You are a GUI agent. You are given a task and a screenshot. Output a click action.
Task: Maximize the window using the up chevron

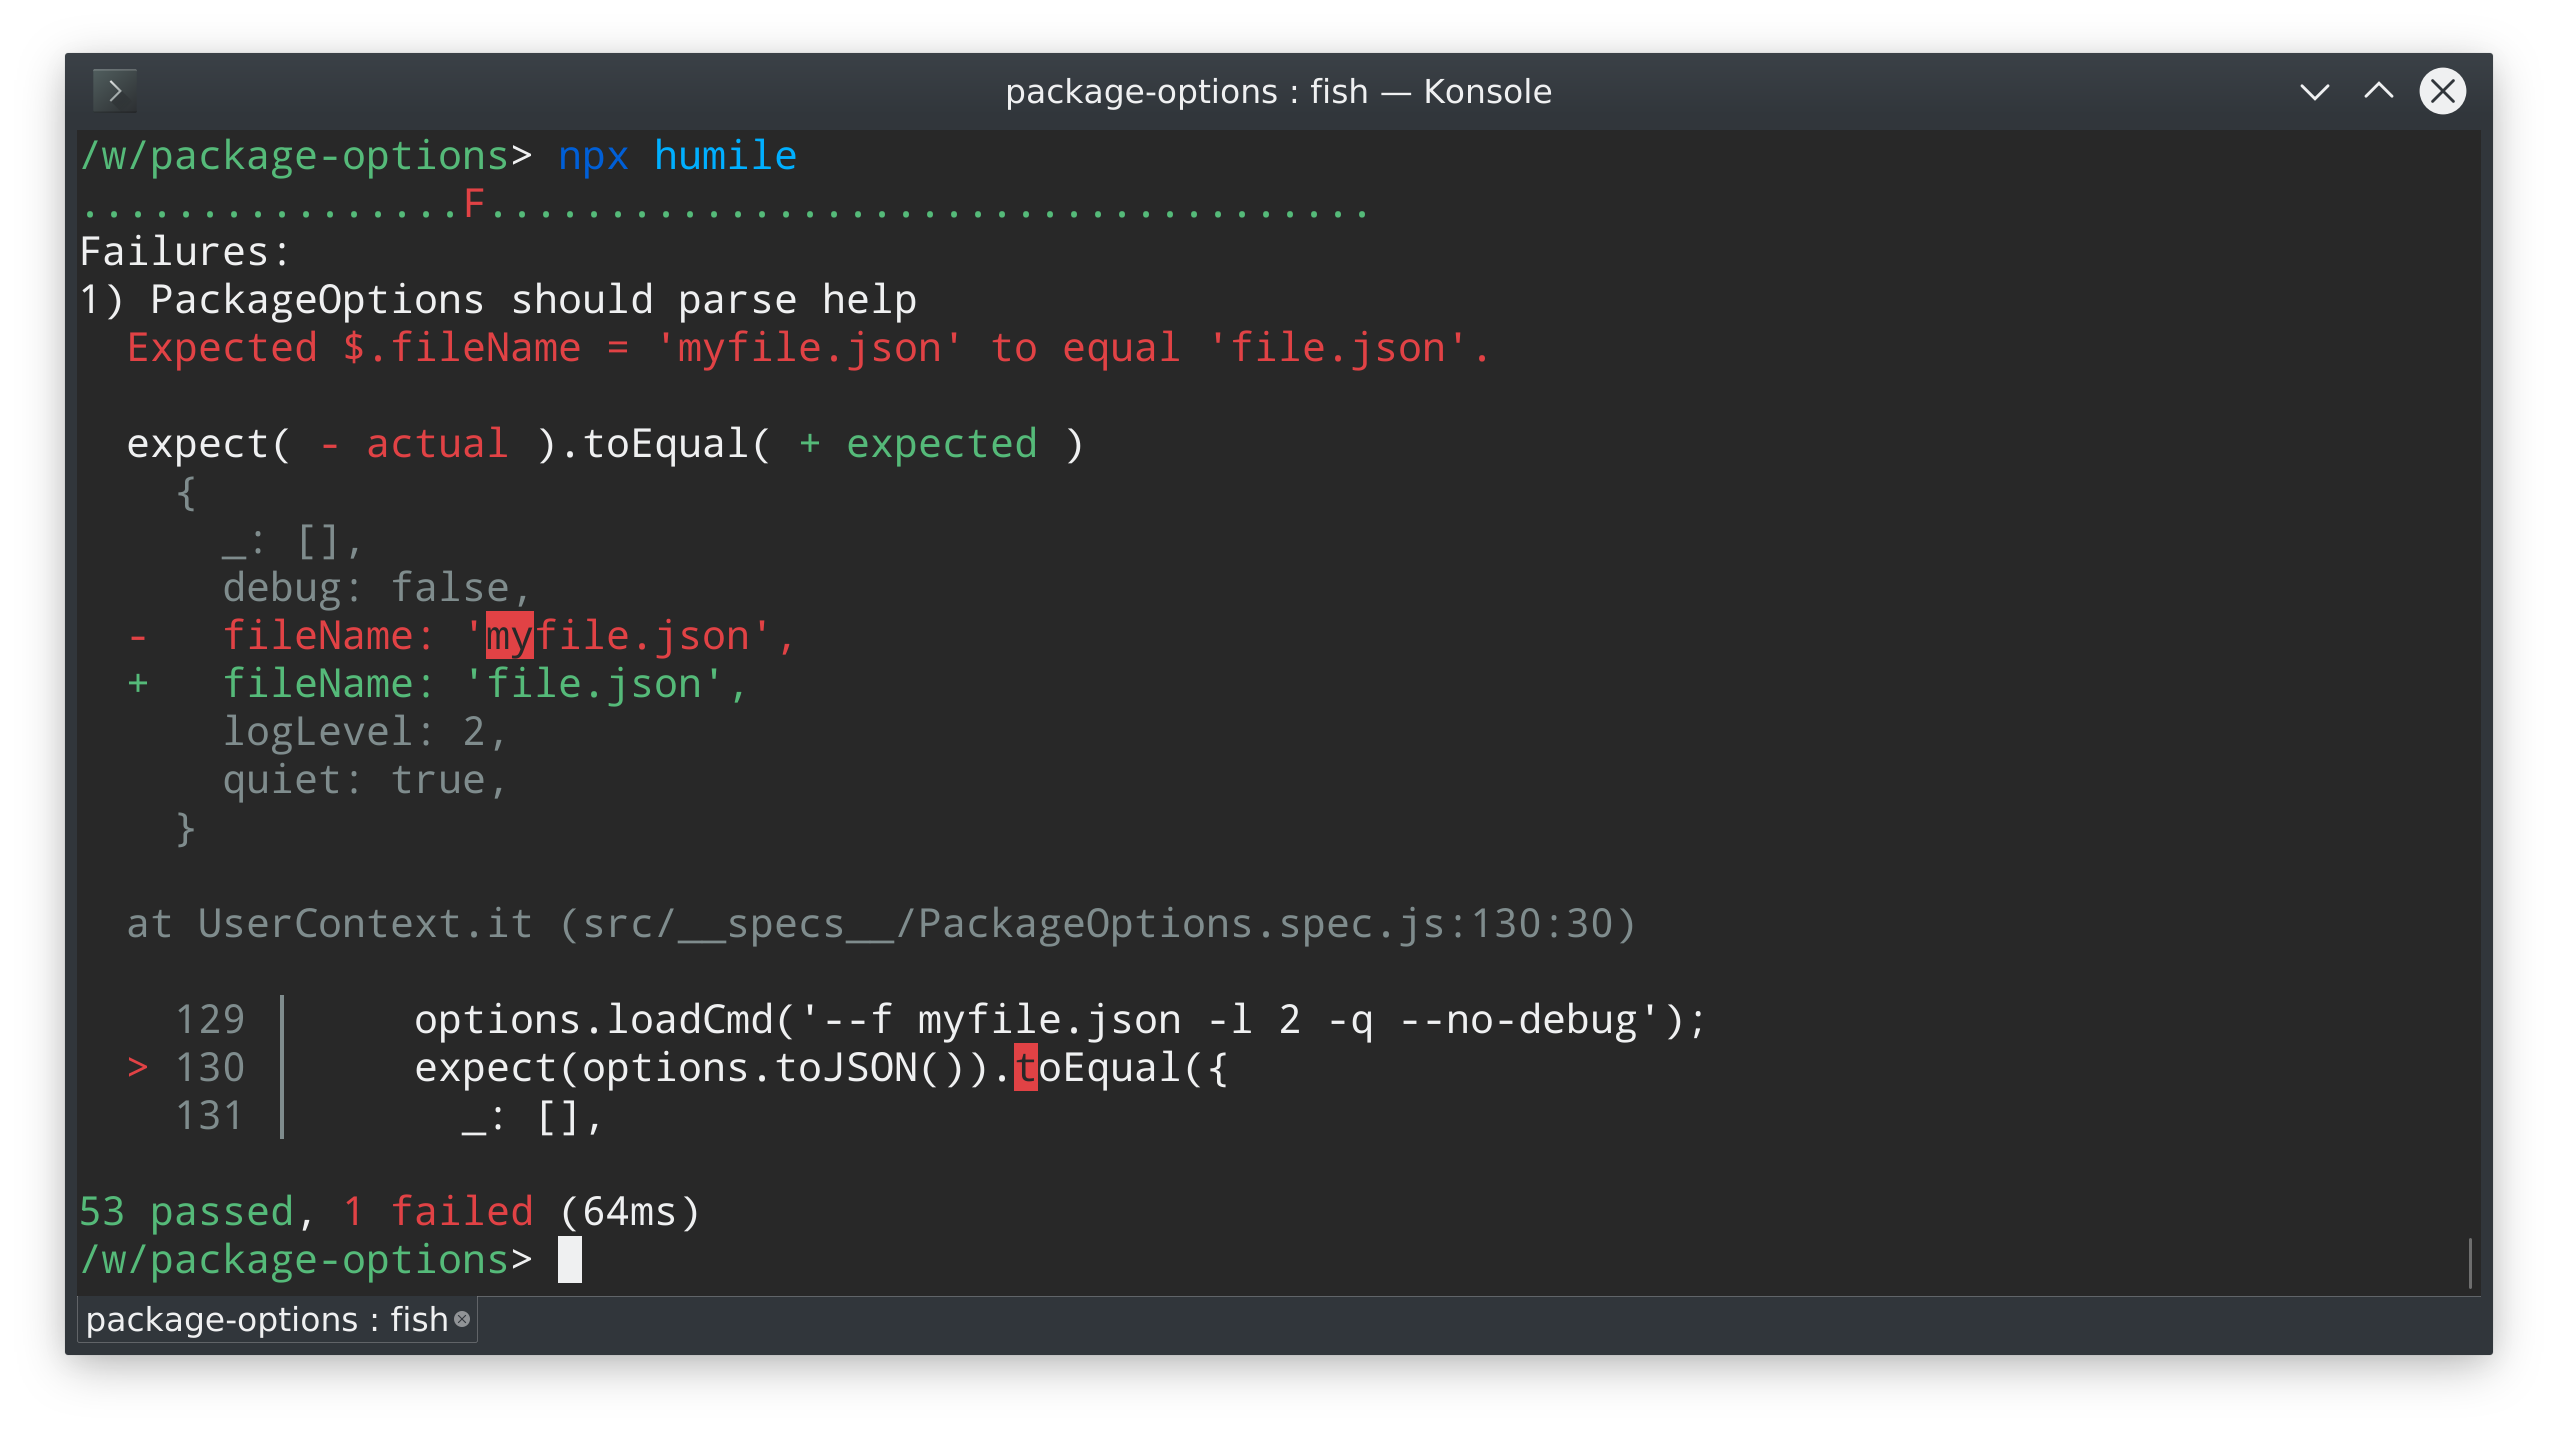tap(2378, 92)
